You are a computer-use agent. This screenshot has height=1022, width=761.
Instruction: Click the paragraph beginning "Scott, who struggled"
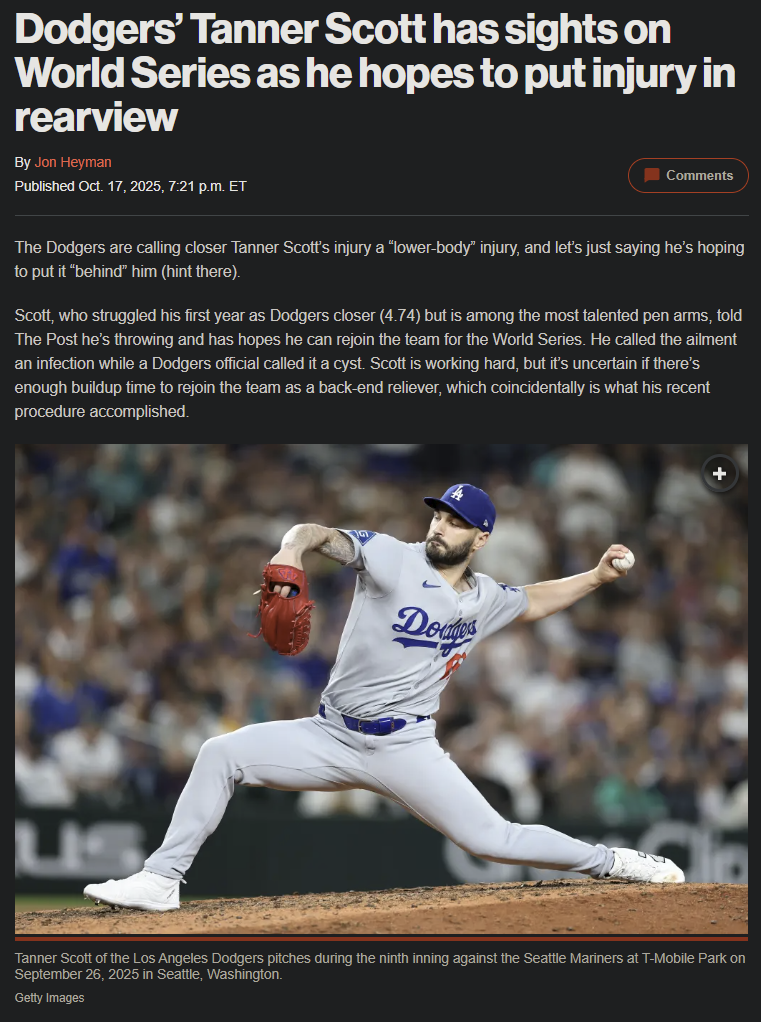[x=378, y=364]
